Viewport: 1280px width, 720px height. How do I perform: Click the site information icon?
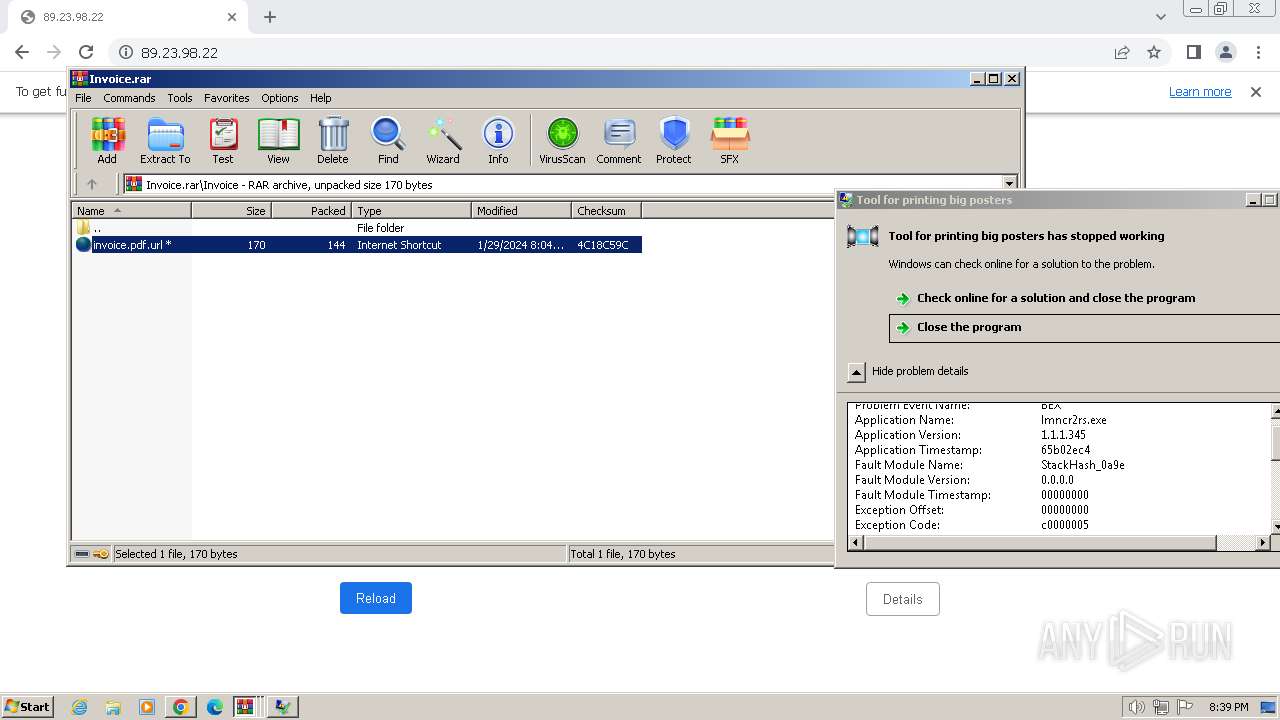126,52
